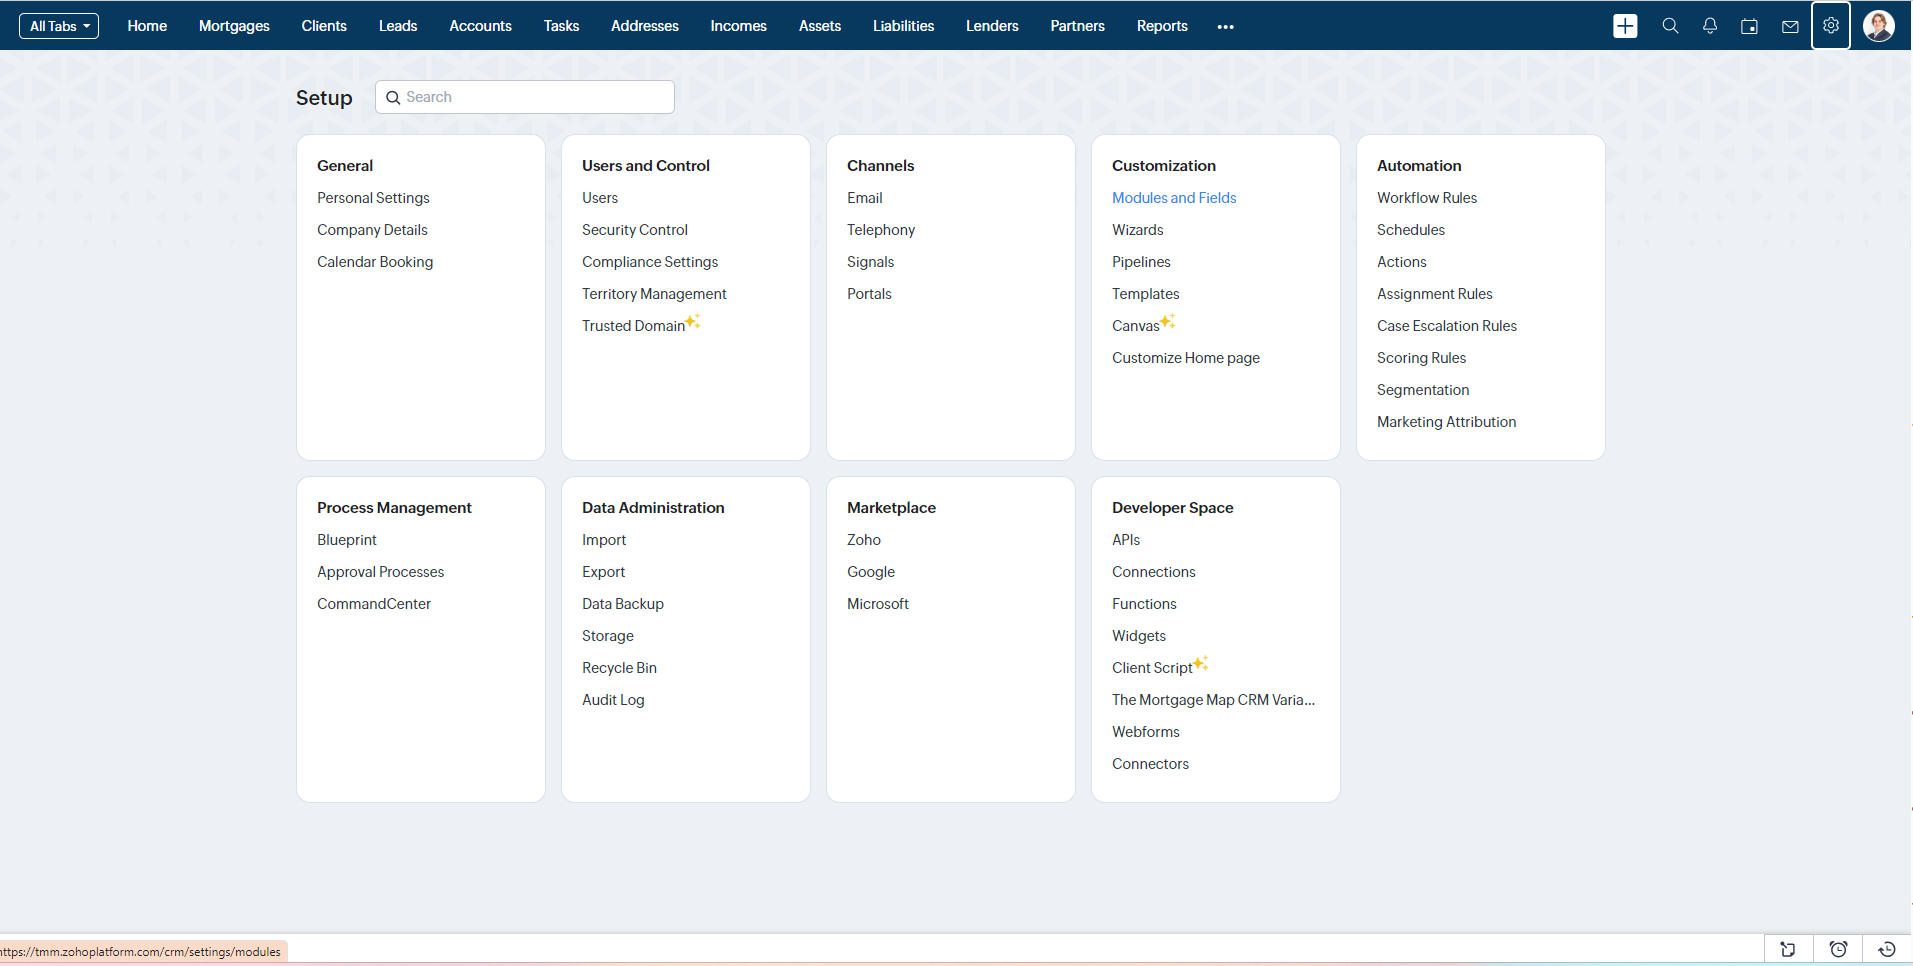Open the calendar icon in top bar
Viewport: 1913px width, 966px height.
(1749, 27)
